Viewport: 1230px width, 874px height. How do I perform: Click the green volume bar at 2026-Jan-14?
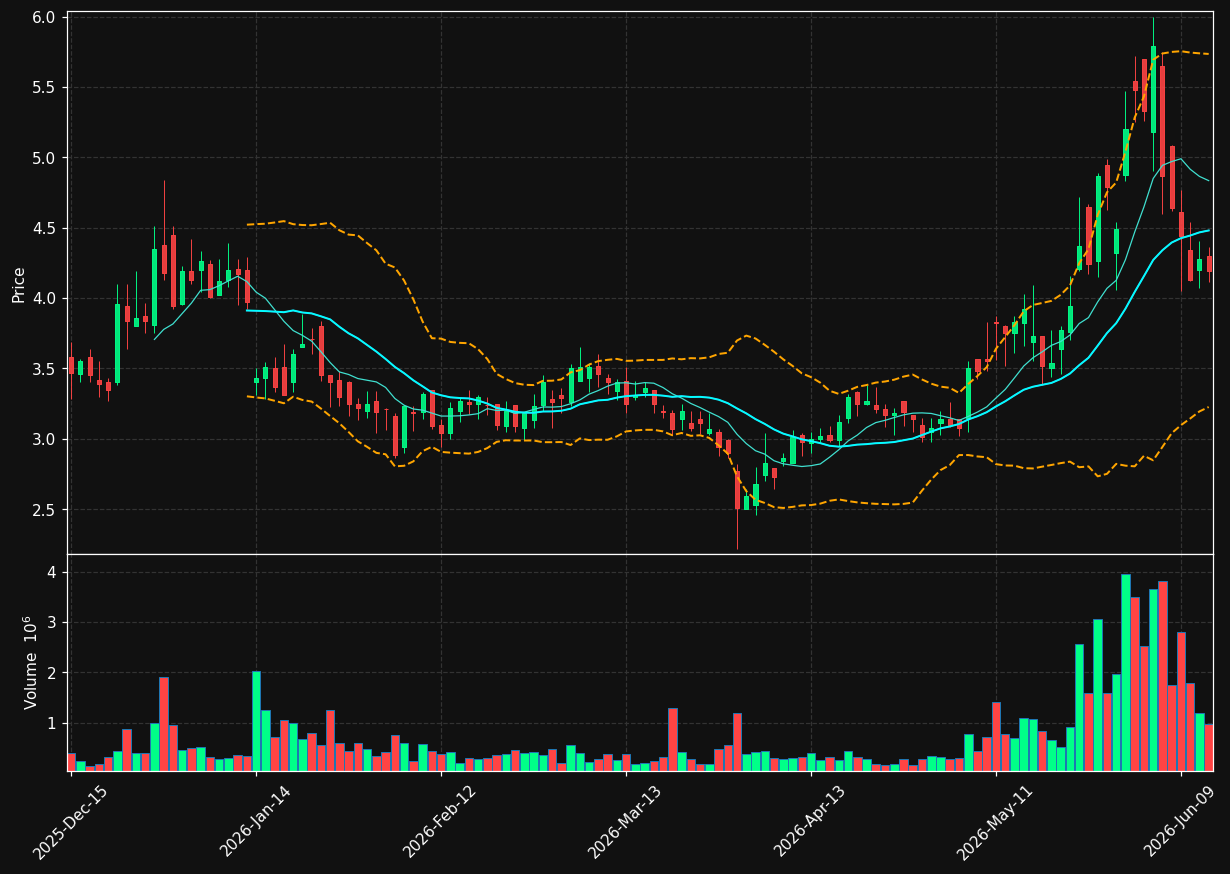(256, 721)
